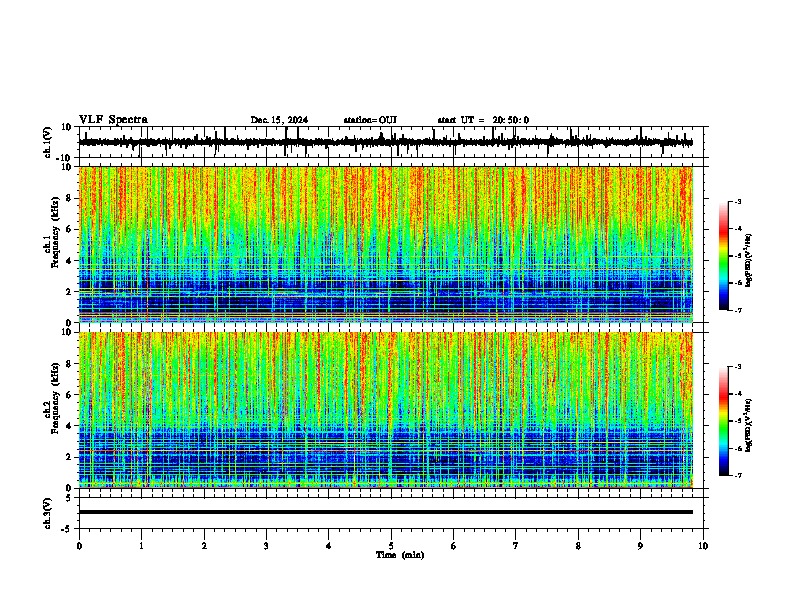Click the "9" tick on the Time axis
The image size is (792, 612).
tap(640, 546)
